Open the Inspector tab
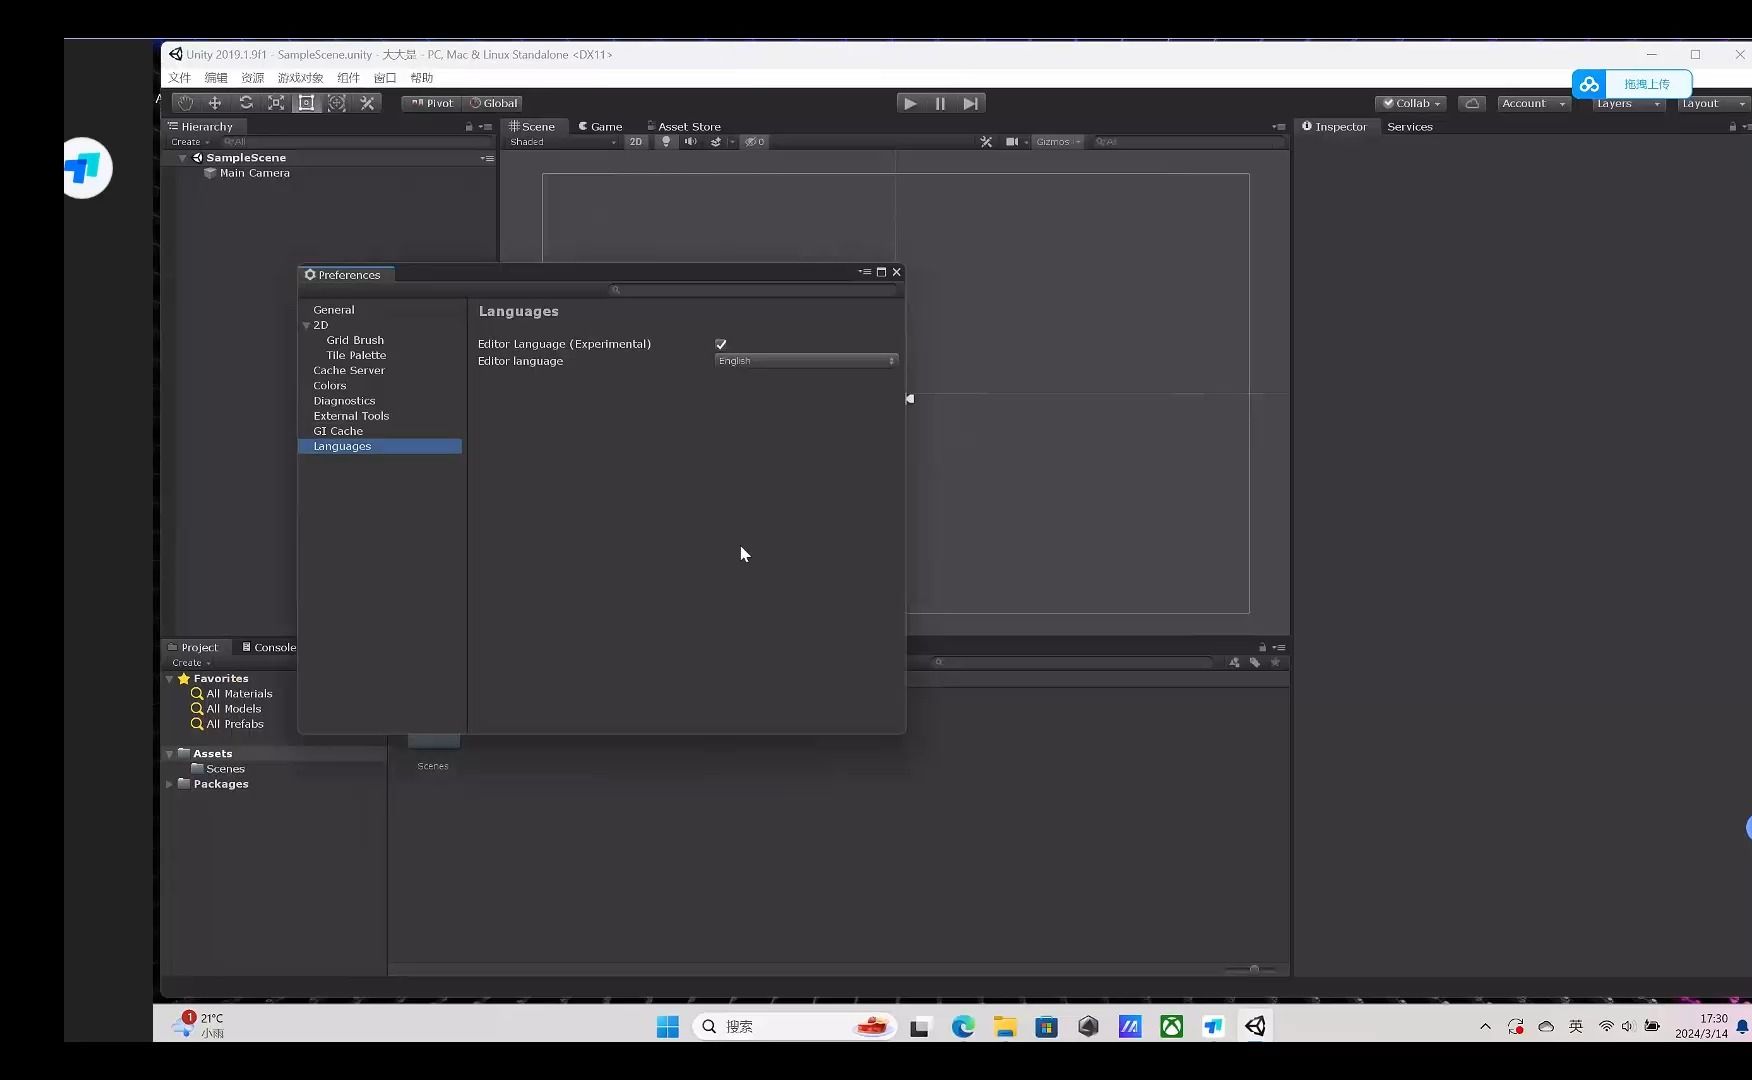The width and height of the screenshot is (1752, 1080). point(1337,126)
